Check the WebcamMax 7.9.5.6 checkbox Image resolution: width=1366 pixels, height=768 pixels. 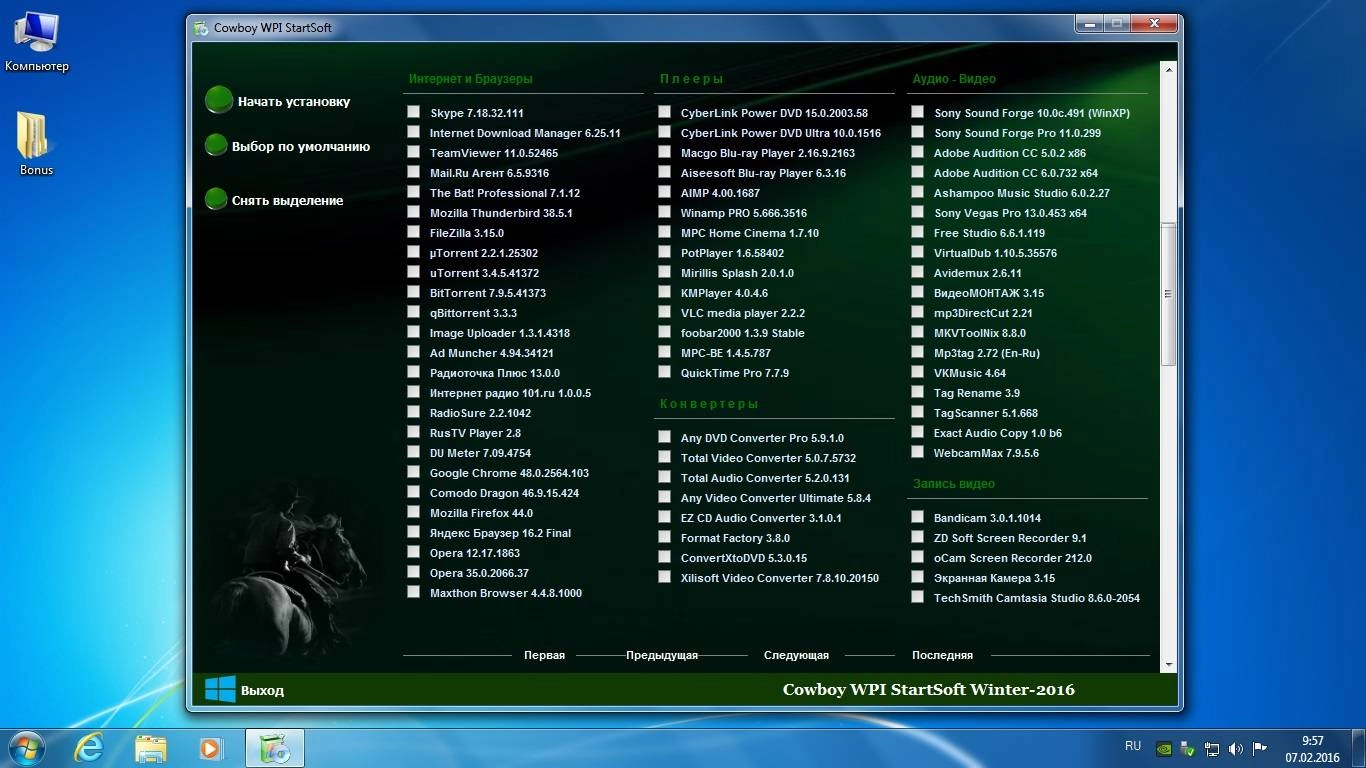point(917,452)
